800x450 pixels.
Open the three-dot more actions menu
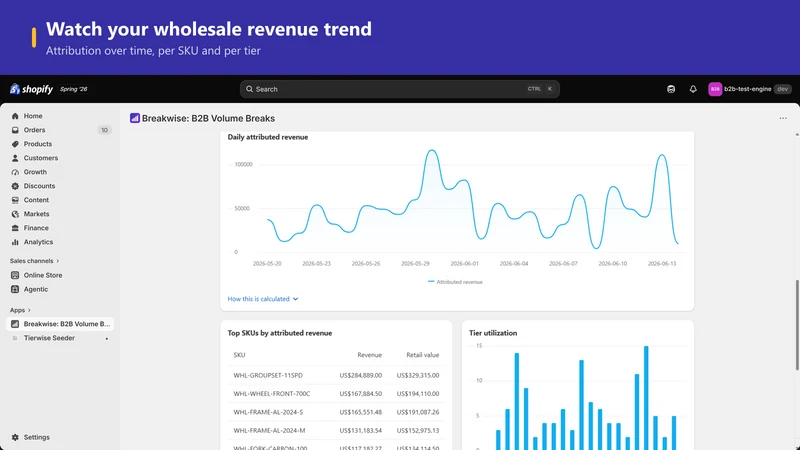pos(783,118)
